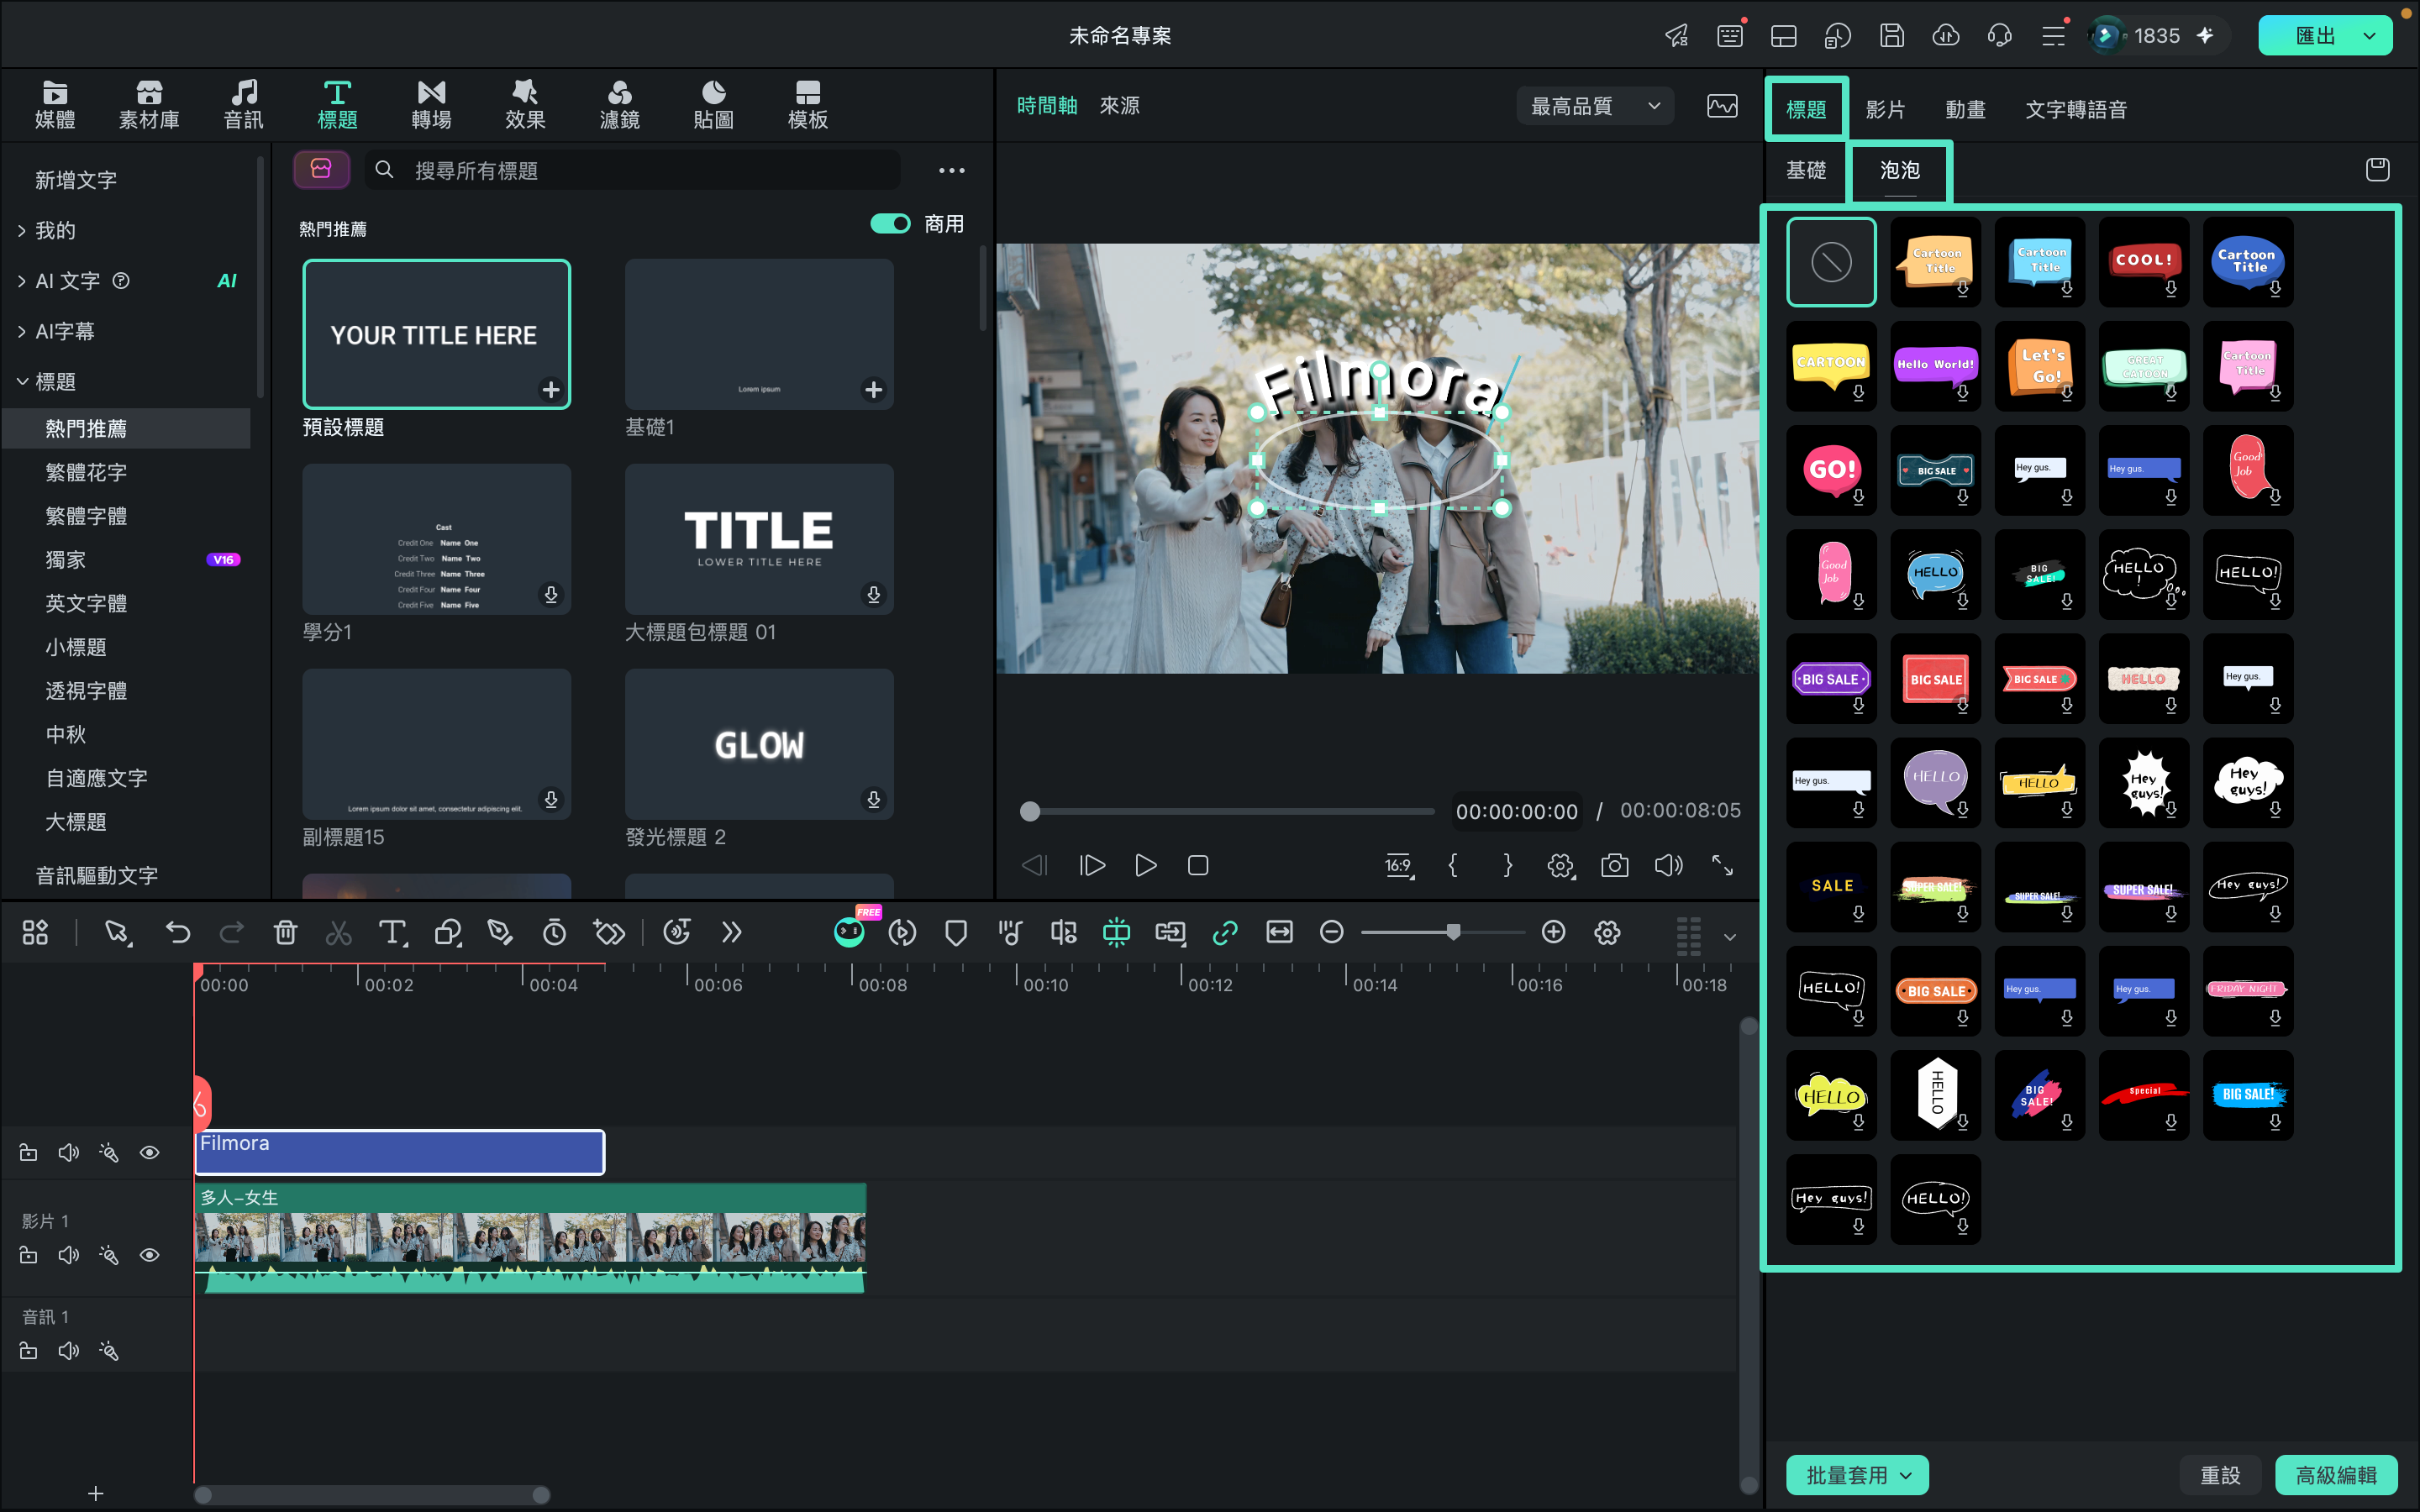Screen dimensions: 2420x1512
Task: Click the 重設 reset button
Action: (x=2220, y=1475)
